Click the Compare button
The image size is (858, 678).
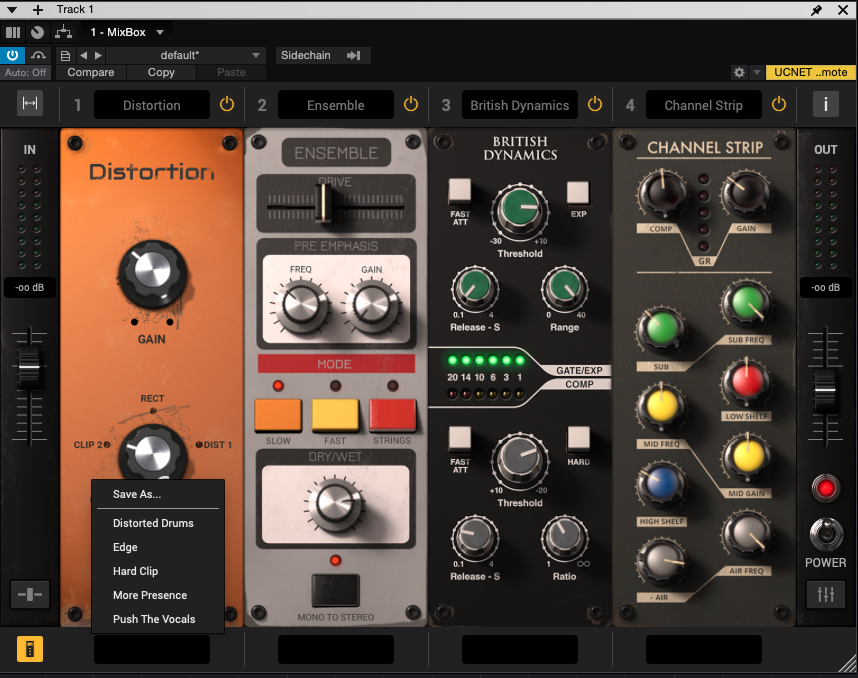pos(91,72)
